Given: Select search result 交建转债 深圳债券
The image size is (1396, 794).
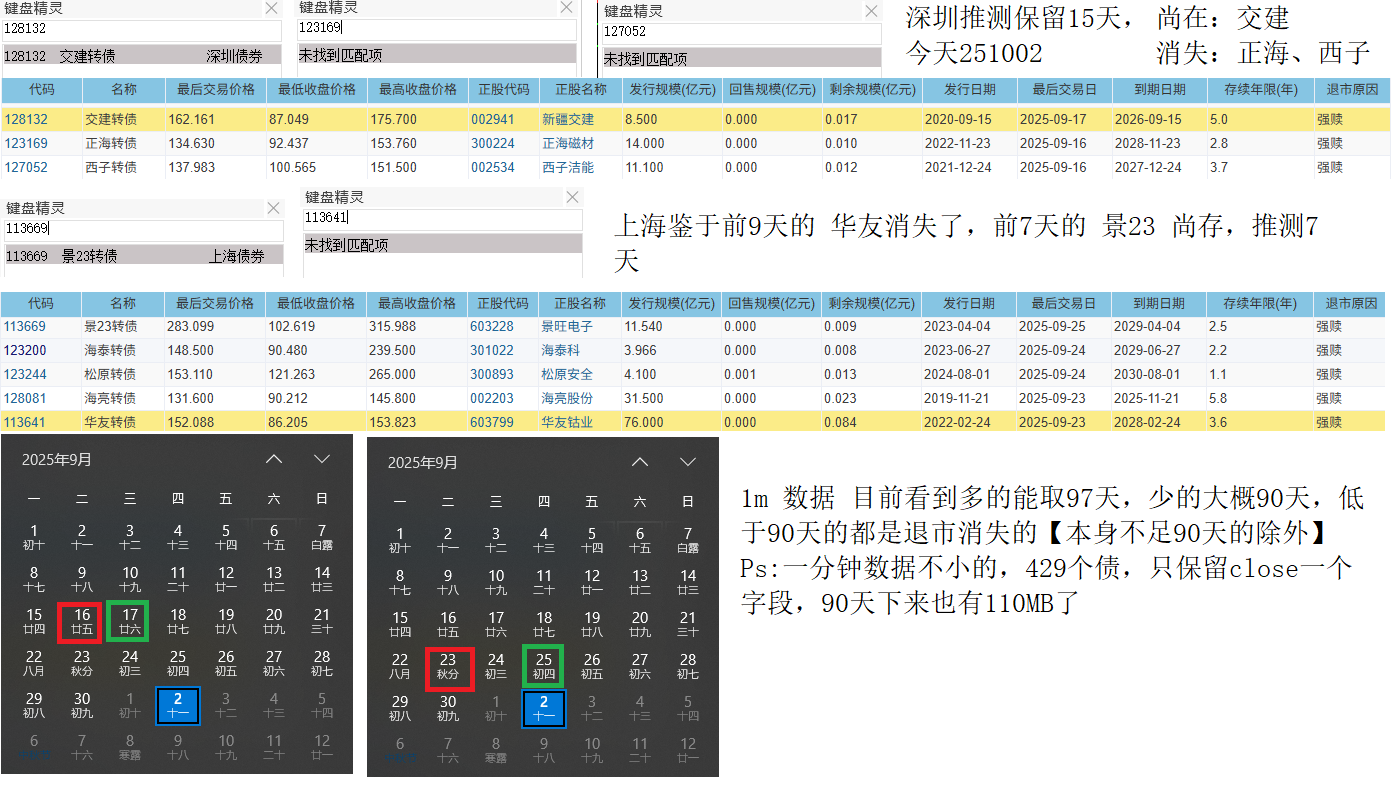Looking at the screenshot, I should [142, 56].
